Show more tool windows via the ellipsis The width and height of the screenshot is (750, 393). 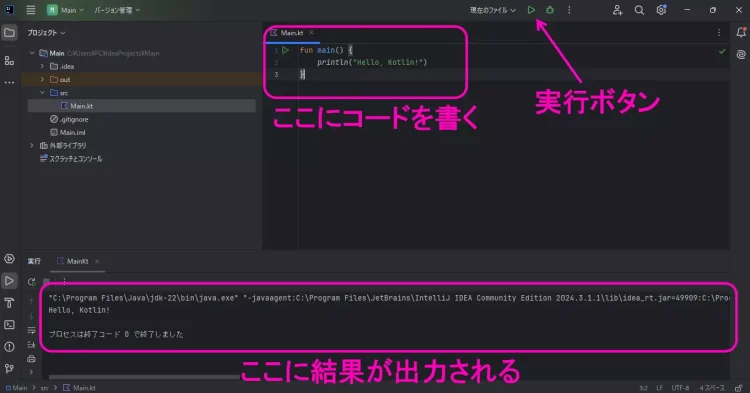click(9, 83)
